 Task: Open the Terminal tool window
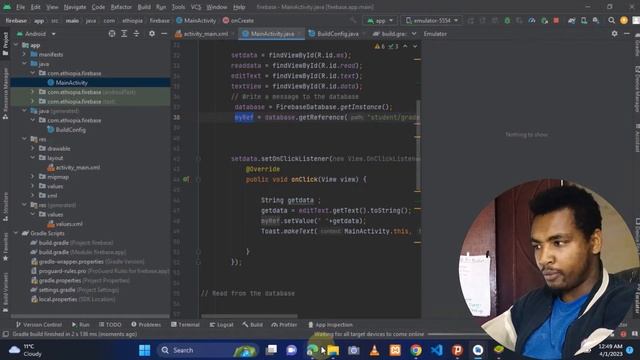[185, 324]
